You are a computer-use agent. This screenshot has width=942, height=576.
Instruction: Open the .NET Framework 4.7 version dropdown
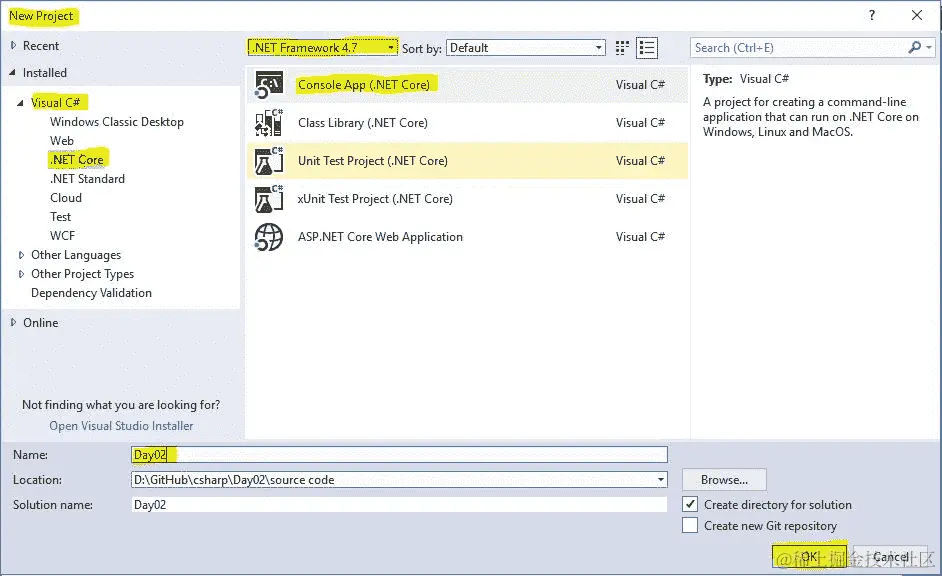pos(323,47)
